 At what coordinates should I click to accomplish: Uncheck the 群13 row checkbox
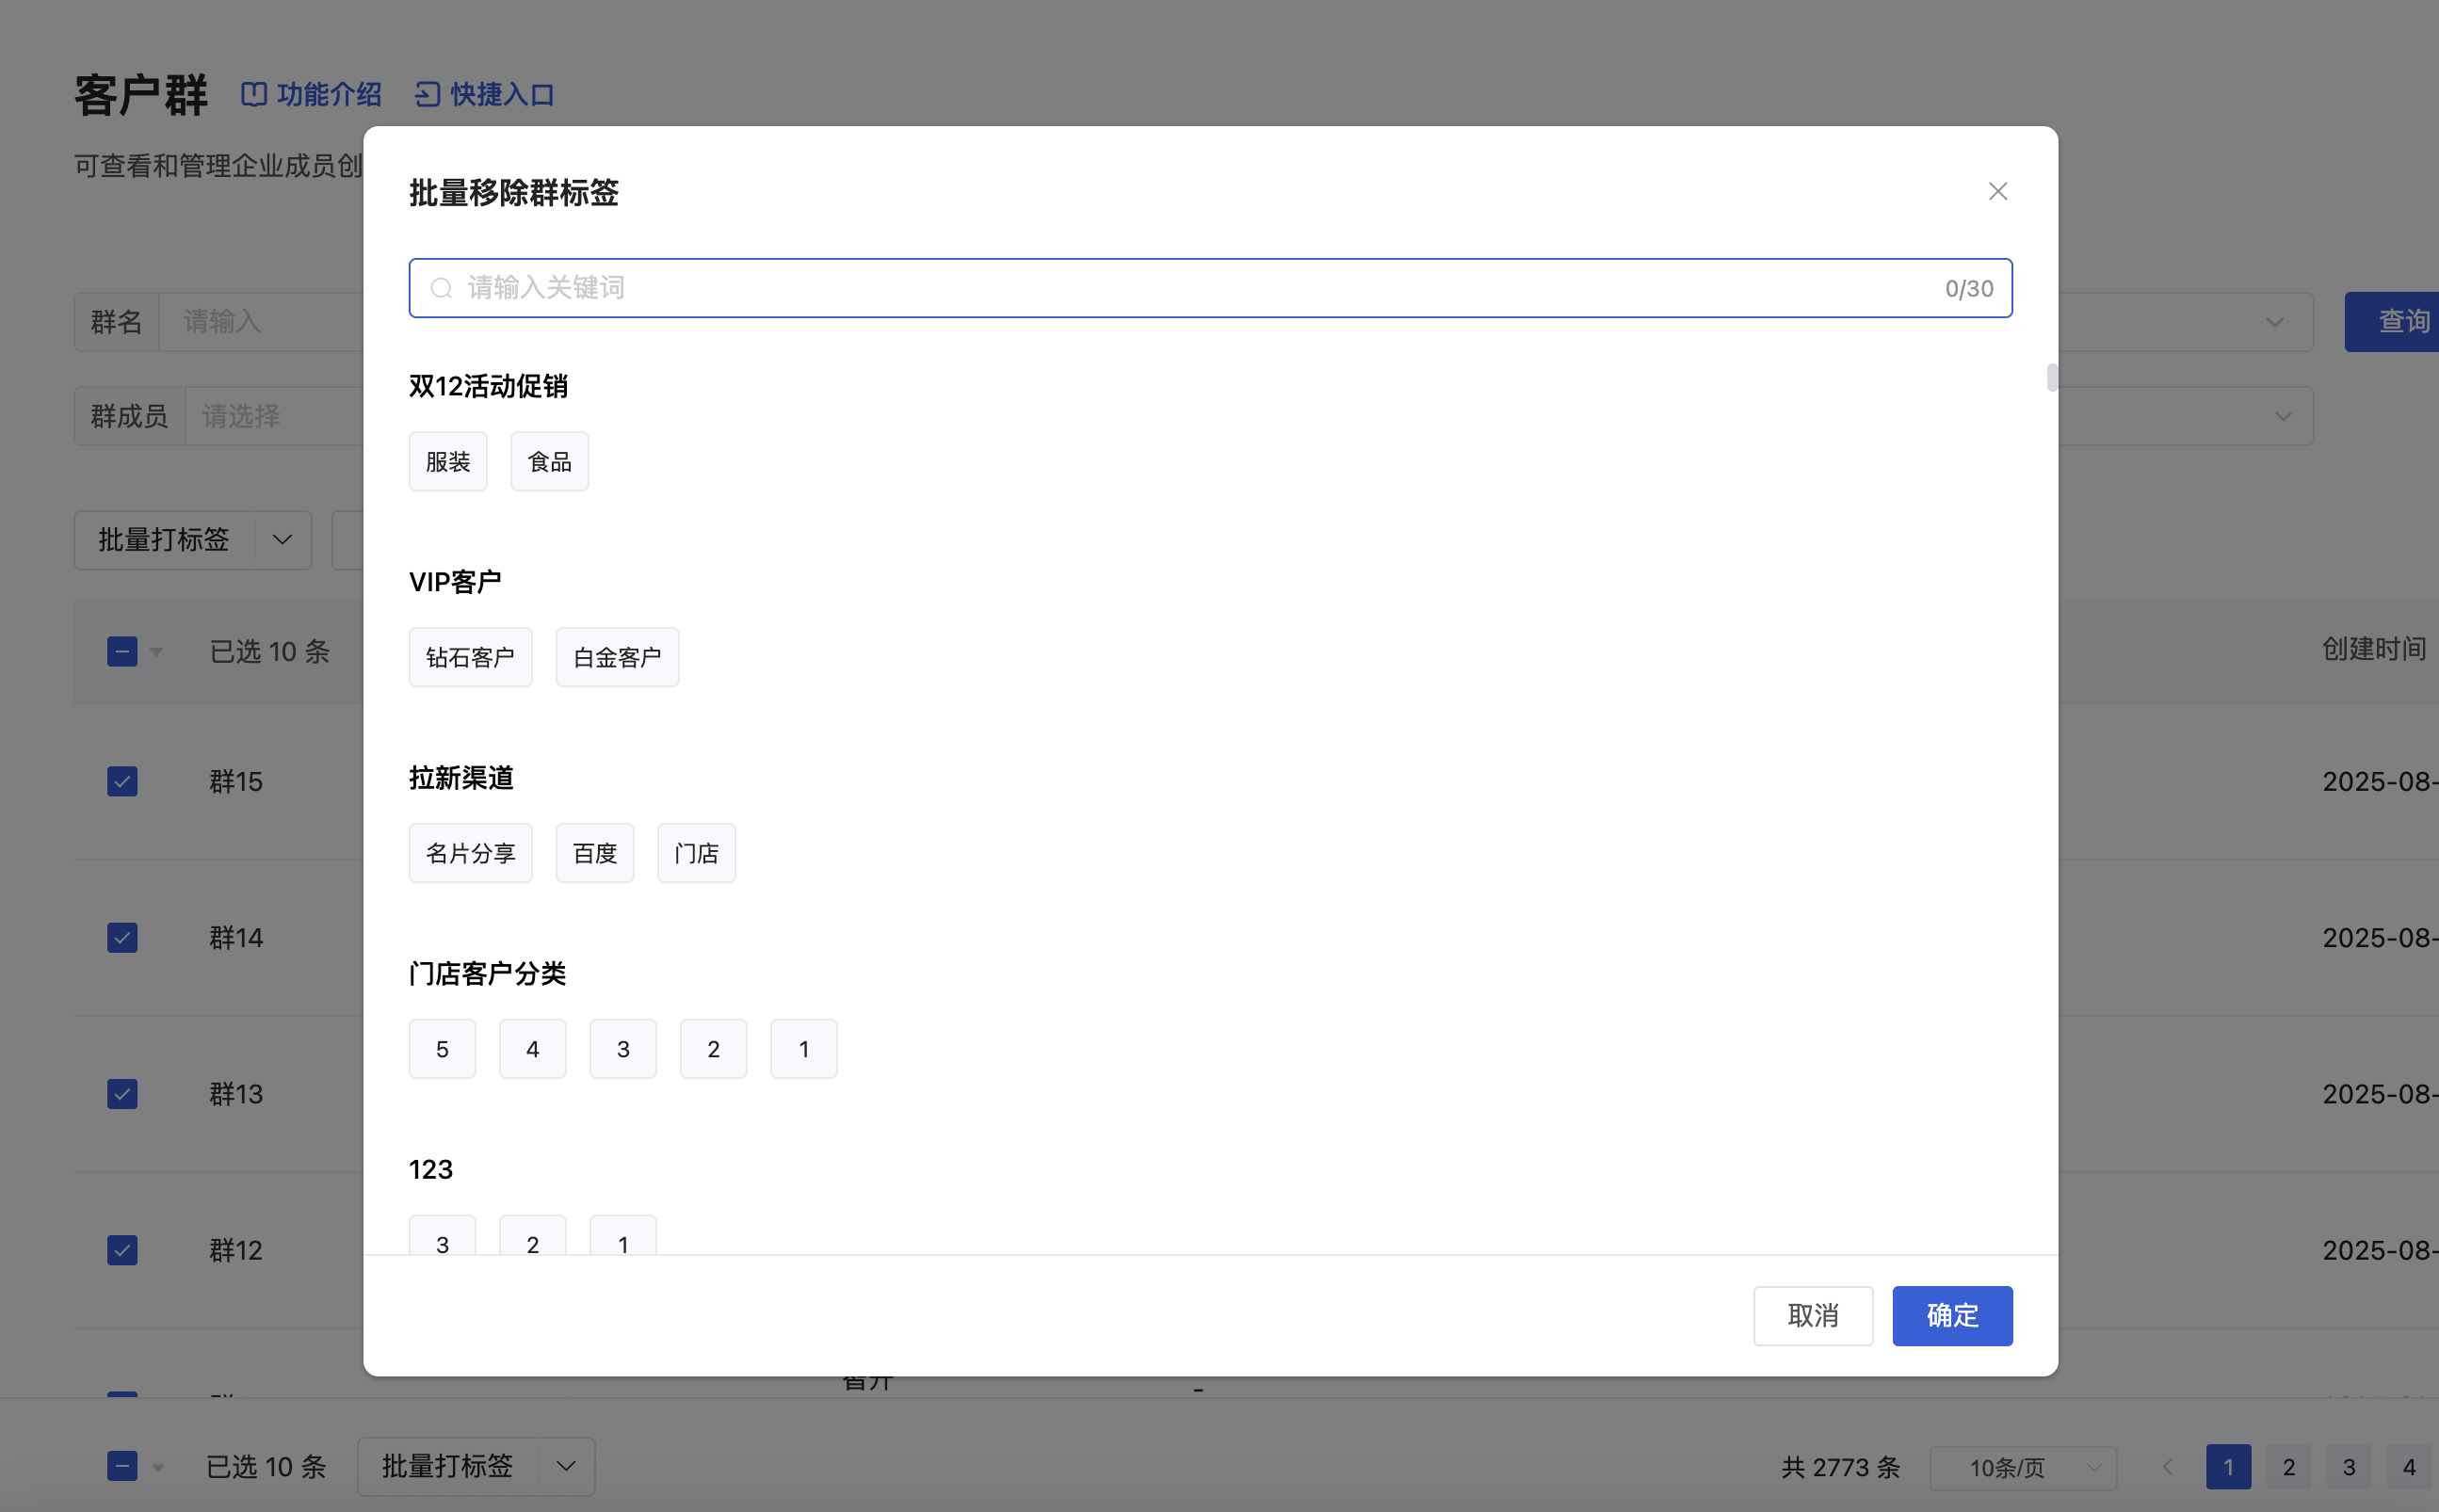point(122,1093)
